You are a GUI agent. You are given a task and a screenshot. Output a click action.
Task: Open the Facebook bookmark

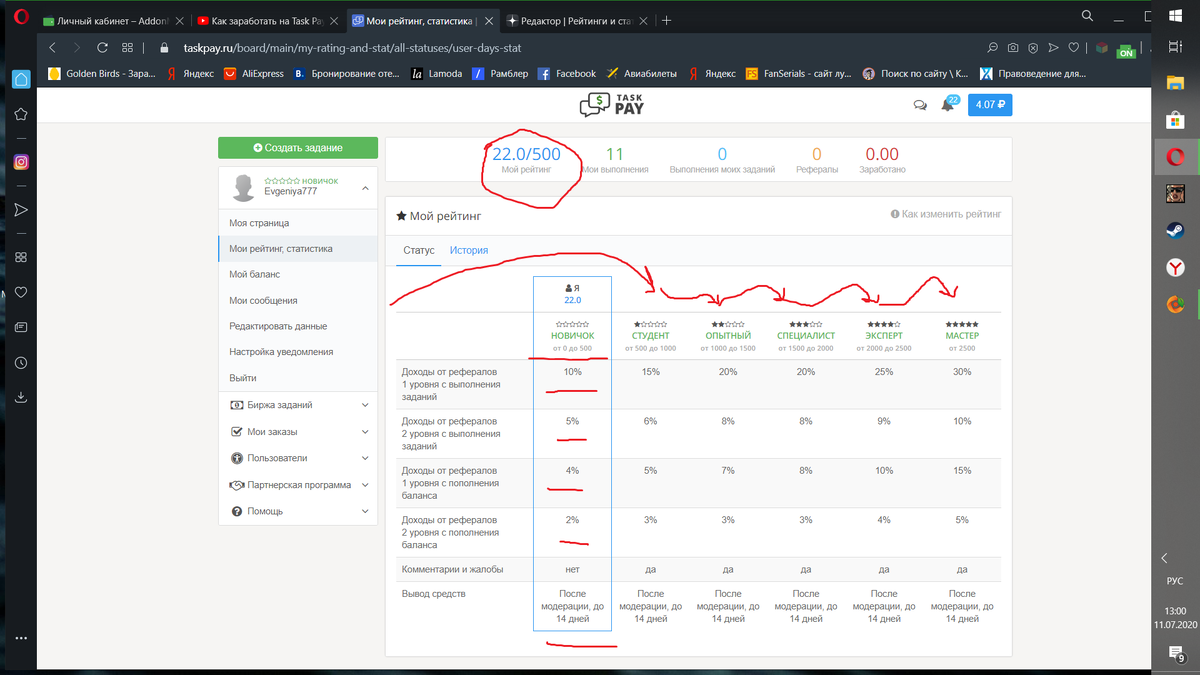pyautogui.click(x=567, y=73)
